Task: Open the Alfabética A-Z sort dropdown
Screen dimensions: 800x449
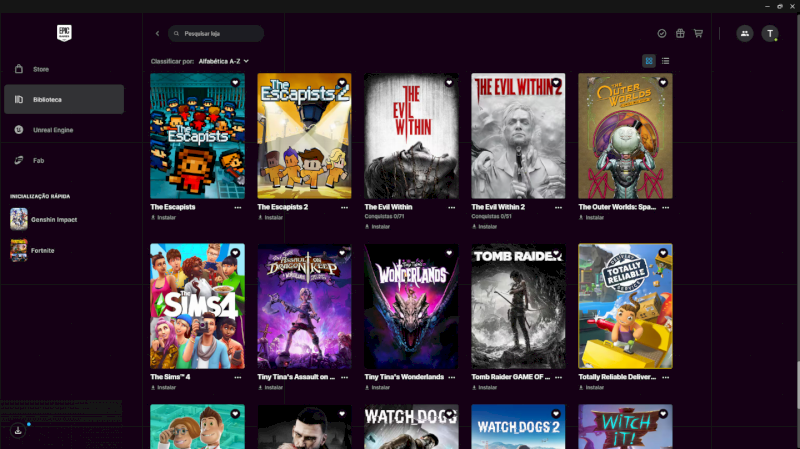Action: tap(224, 61)
